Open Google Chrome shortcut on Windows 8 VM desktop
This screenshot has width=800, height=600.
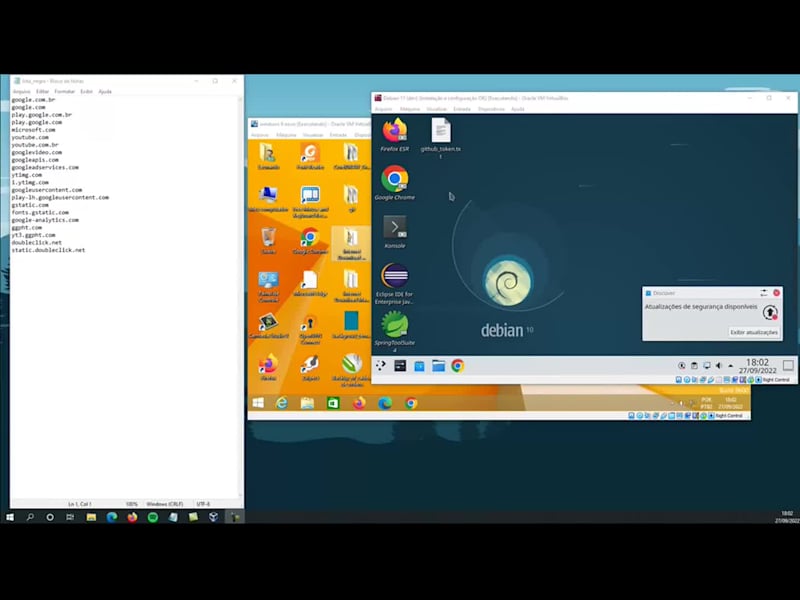(310, 241)
